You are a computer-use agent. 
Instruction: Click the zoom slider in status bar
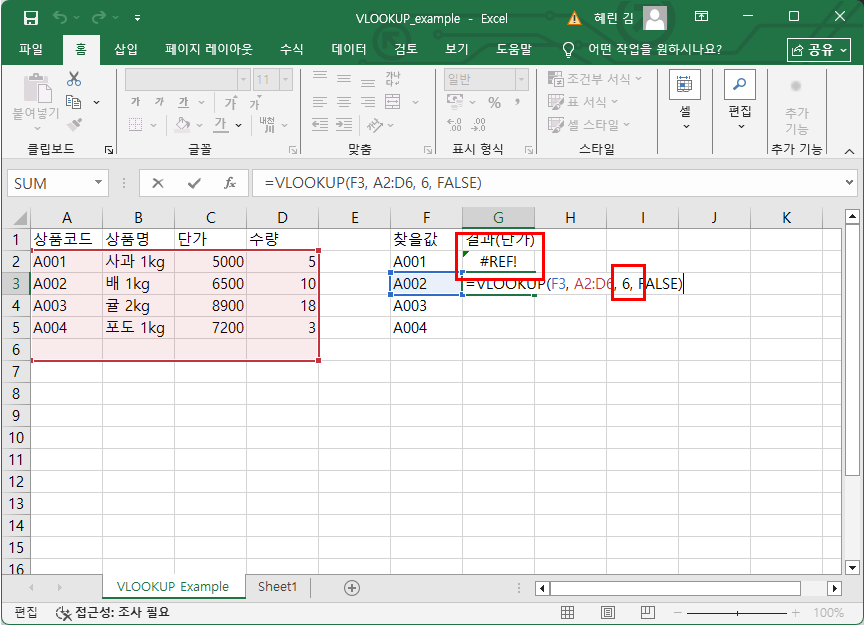coord(733,613)
